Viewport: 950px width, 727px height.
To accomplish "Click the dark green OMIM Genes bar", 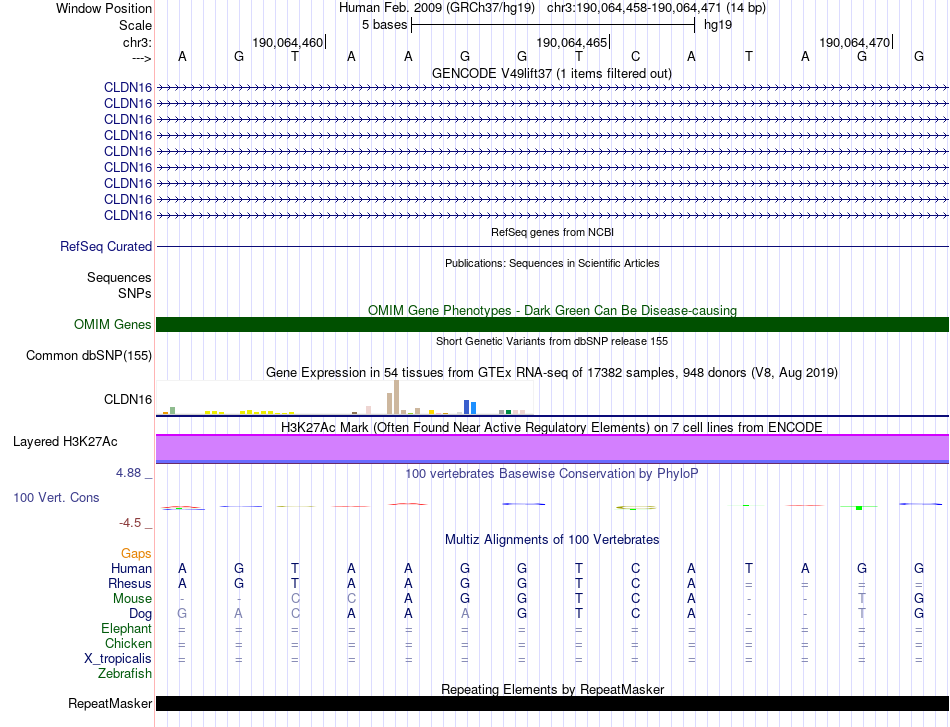I will tap(552, 324).
